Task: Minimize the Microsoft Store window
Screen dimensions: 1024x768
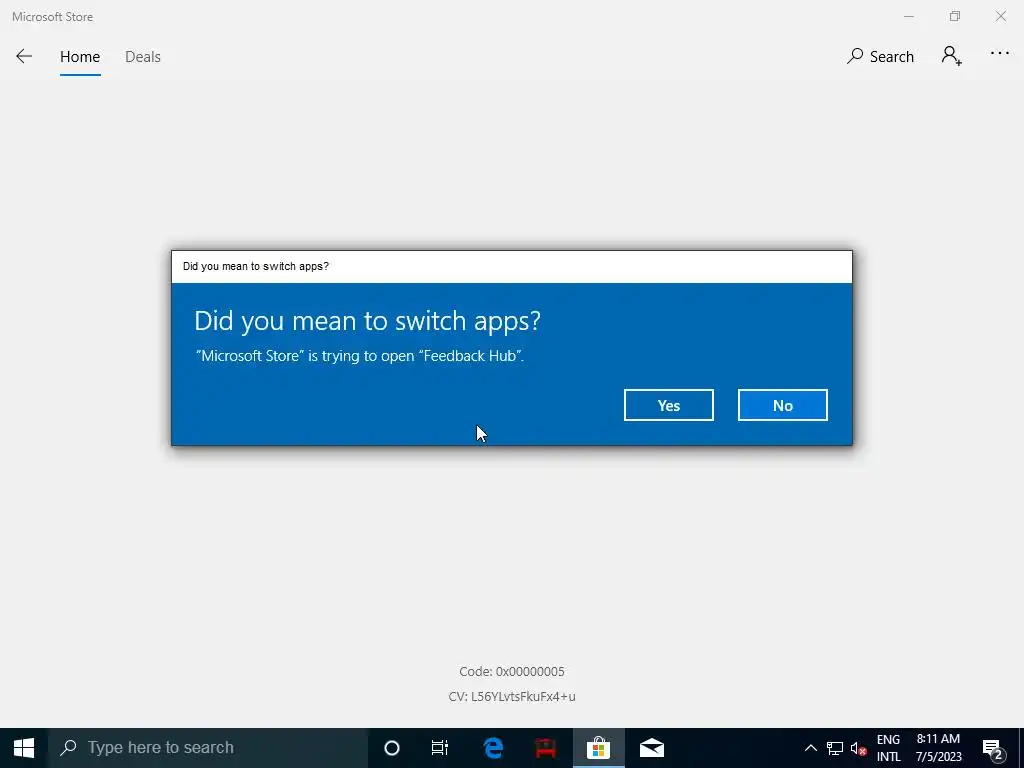Action: coord(909,16)
